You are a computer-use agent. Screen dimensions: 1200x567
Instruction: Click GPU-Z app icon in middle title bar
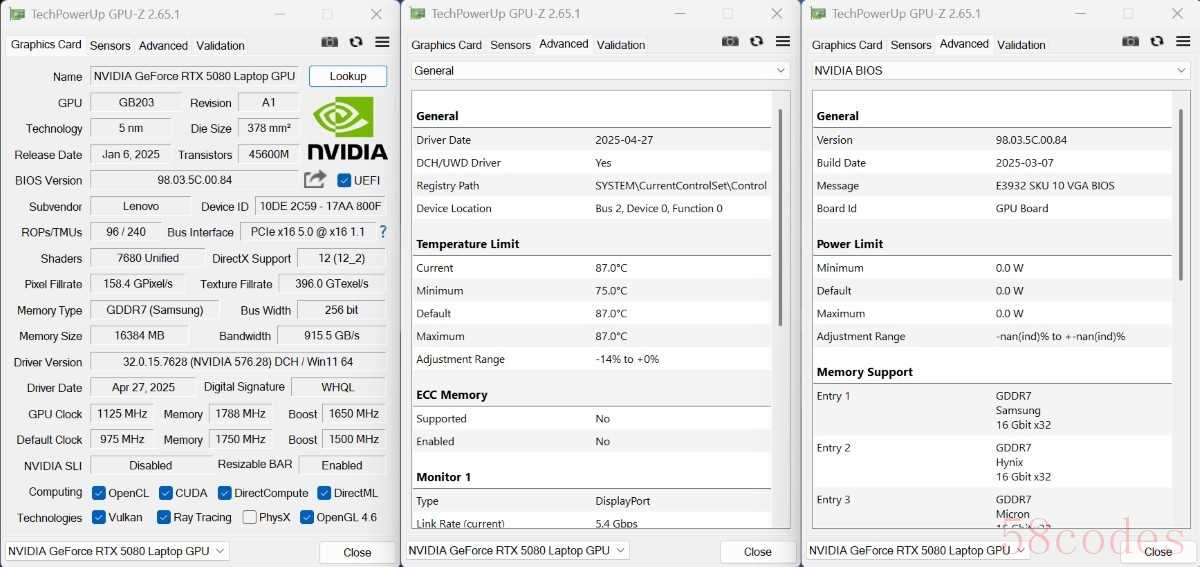[419, 13]
